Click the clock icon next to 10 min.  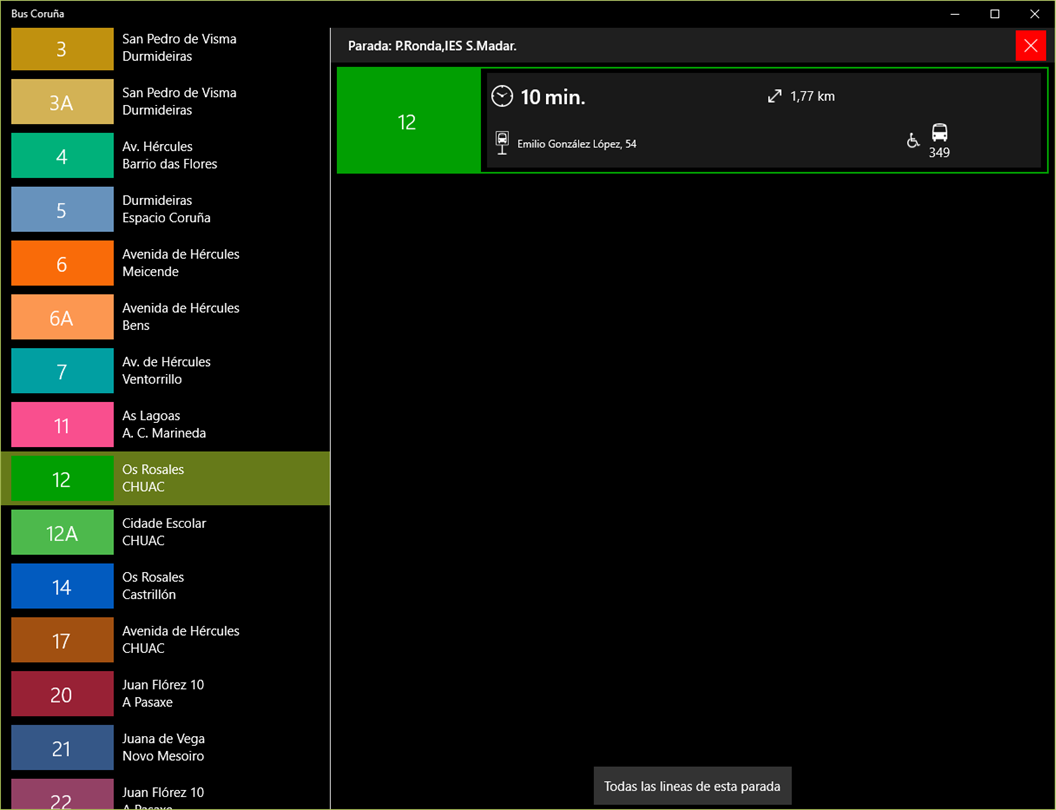coord(502,96)
